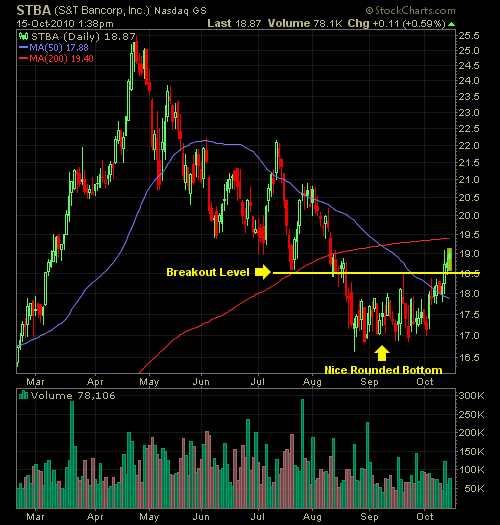
Task: Click the Chg +0.11 (+0.59%) readout
Action: point(397,23)
